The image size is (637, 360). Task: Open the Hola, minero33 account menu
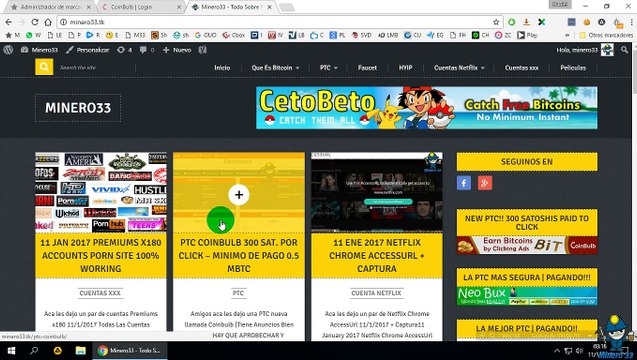pos(585,50)
